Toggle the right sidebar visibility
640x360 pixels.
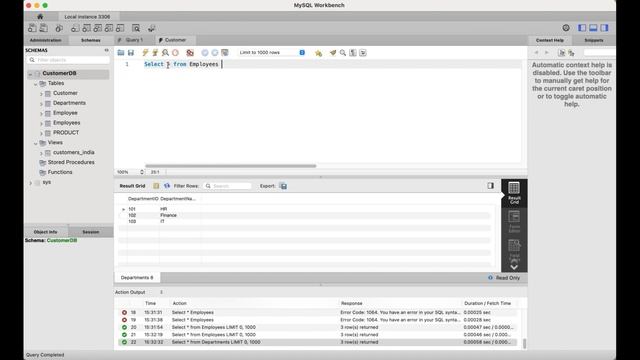[x=604, y=28]
